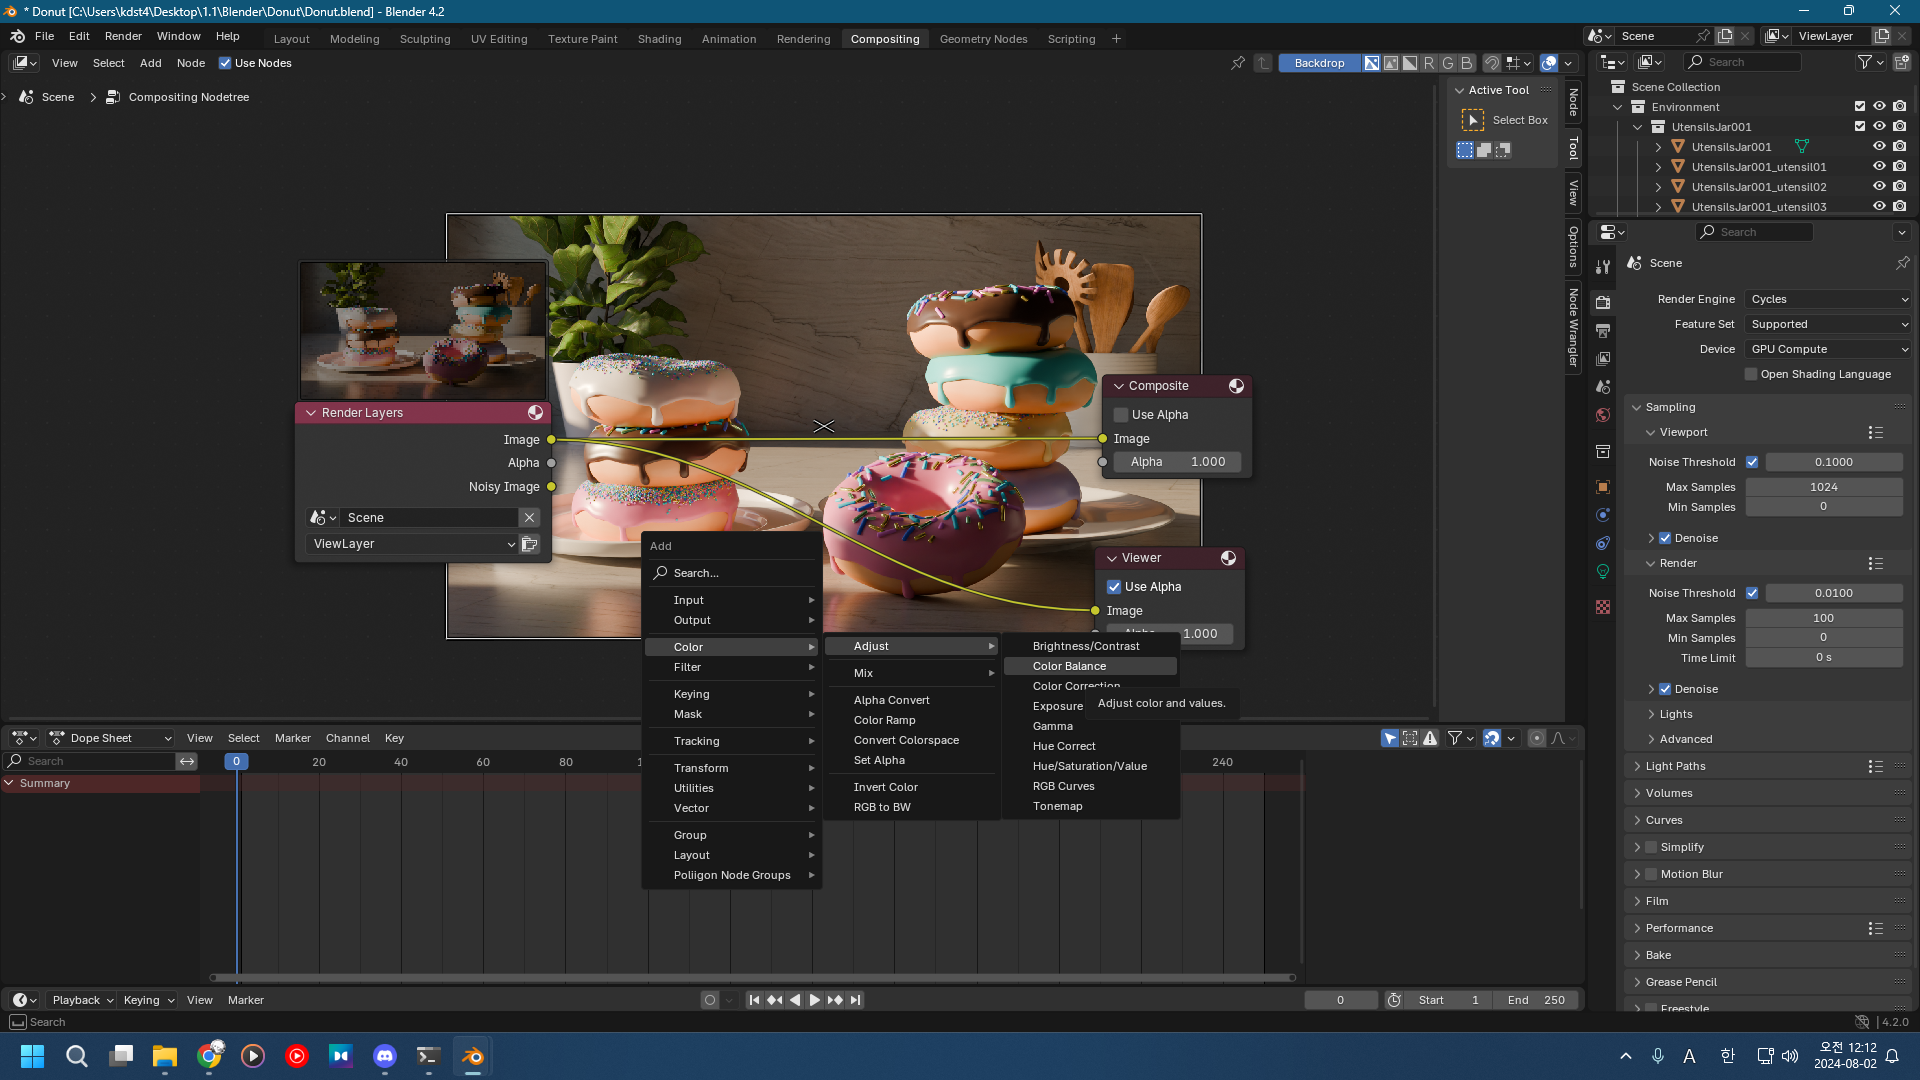Expand the Light Paths panel
The image size is (1920, 1080).
pyautogui.click(x=1675, y=766)
